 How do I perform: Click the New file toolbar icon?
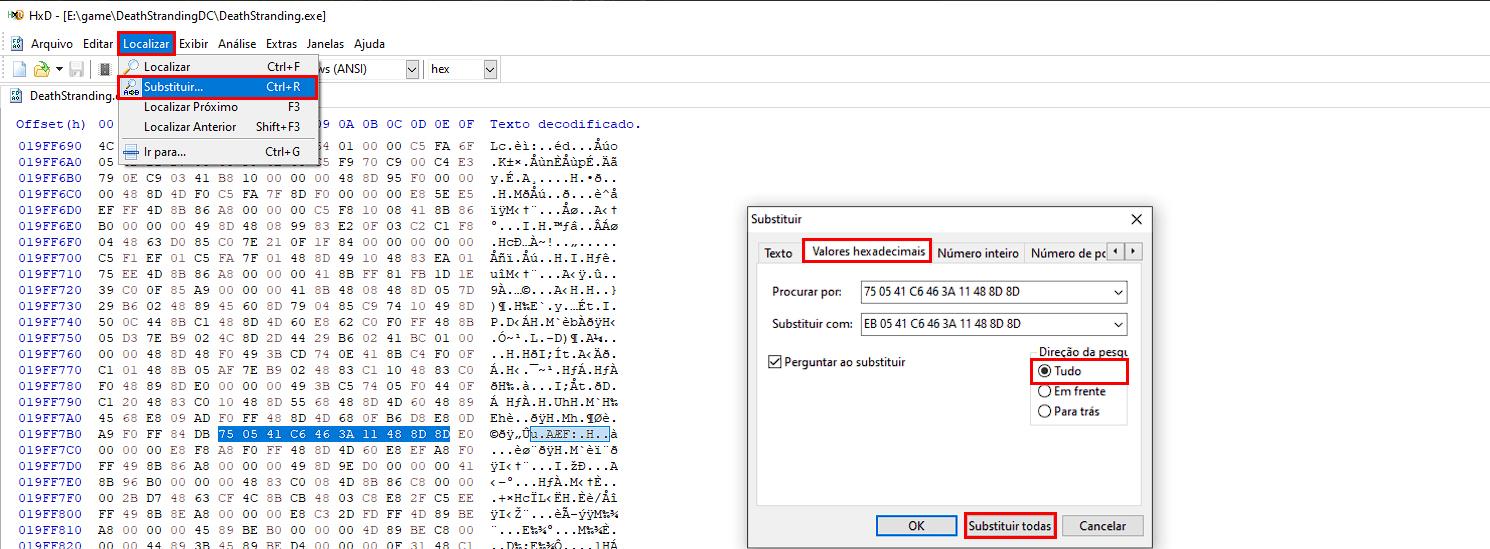click(x=19, y=69)
